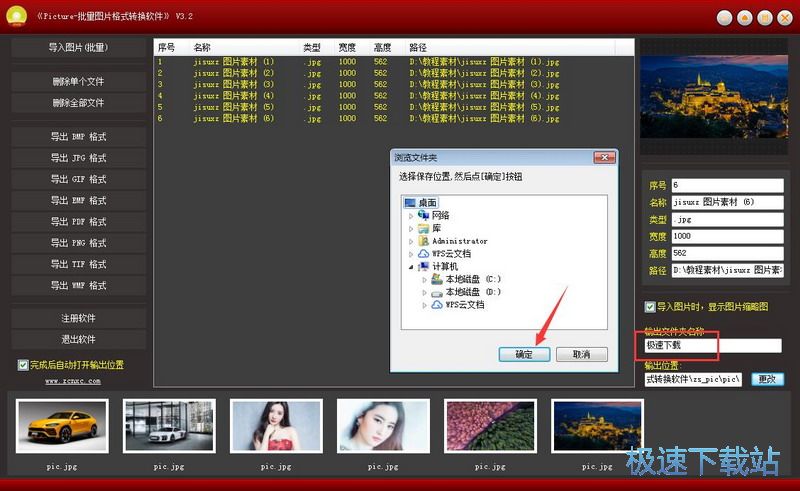This screenshot has height=491, width=800.
Task: Collapse the 计算机 tree node
Action: 411,267
